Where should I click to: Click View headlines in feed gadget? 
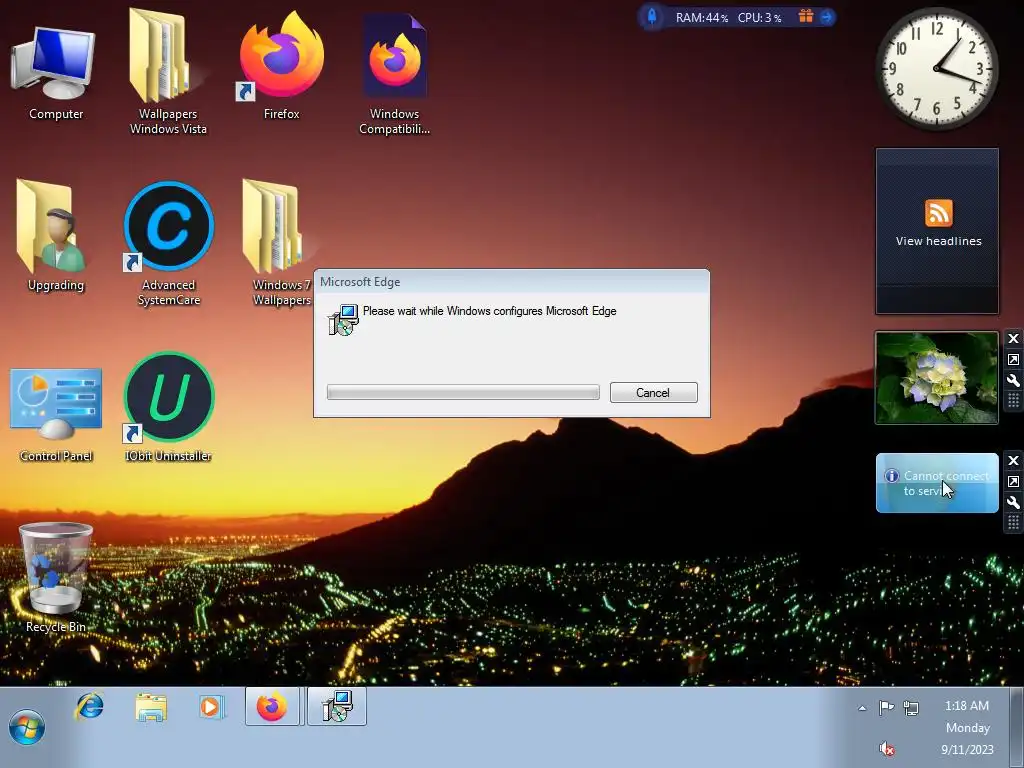938,241
